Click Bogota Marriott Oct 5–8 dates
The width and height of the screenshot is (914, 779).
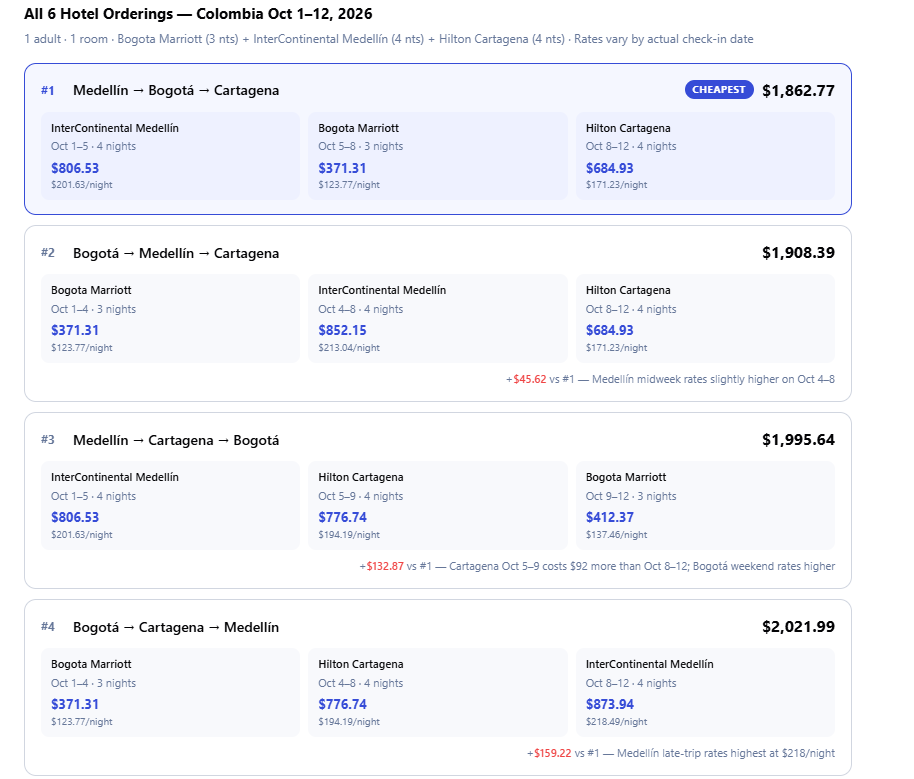[x=360, y=146]
